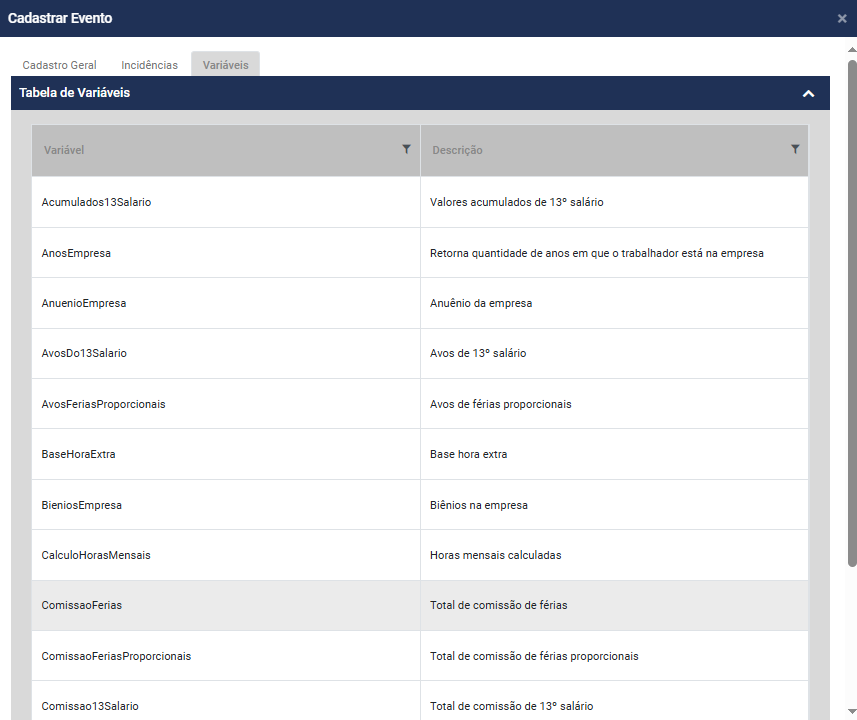The width and height of the screenshot is (857, 720).
Task: Switch to the Cadastro Geral tab
Action: (60, 65)
